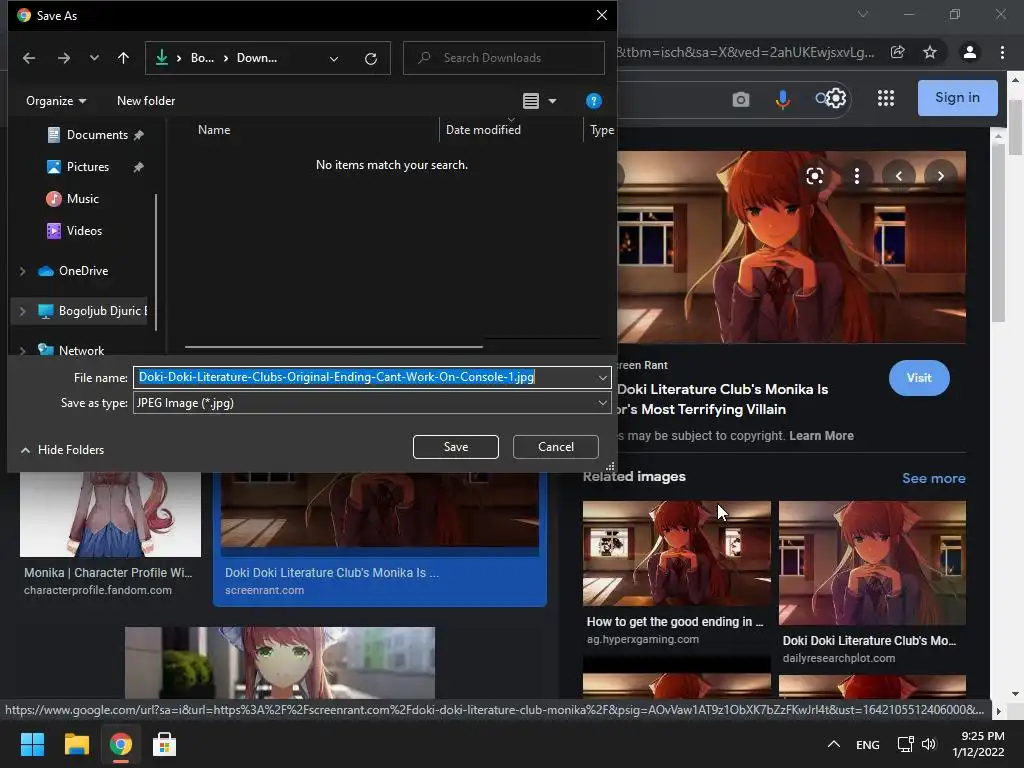Expand the address bar history dropdown
Screen dimensions: 1024x768
334,59
